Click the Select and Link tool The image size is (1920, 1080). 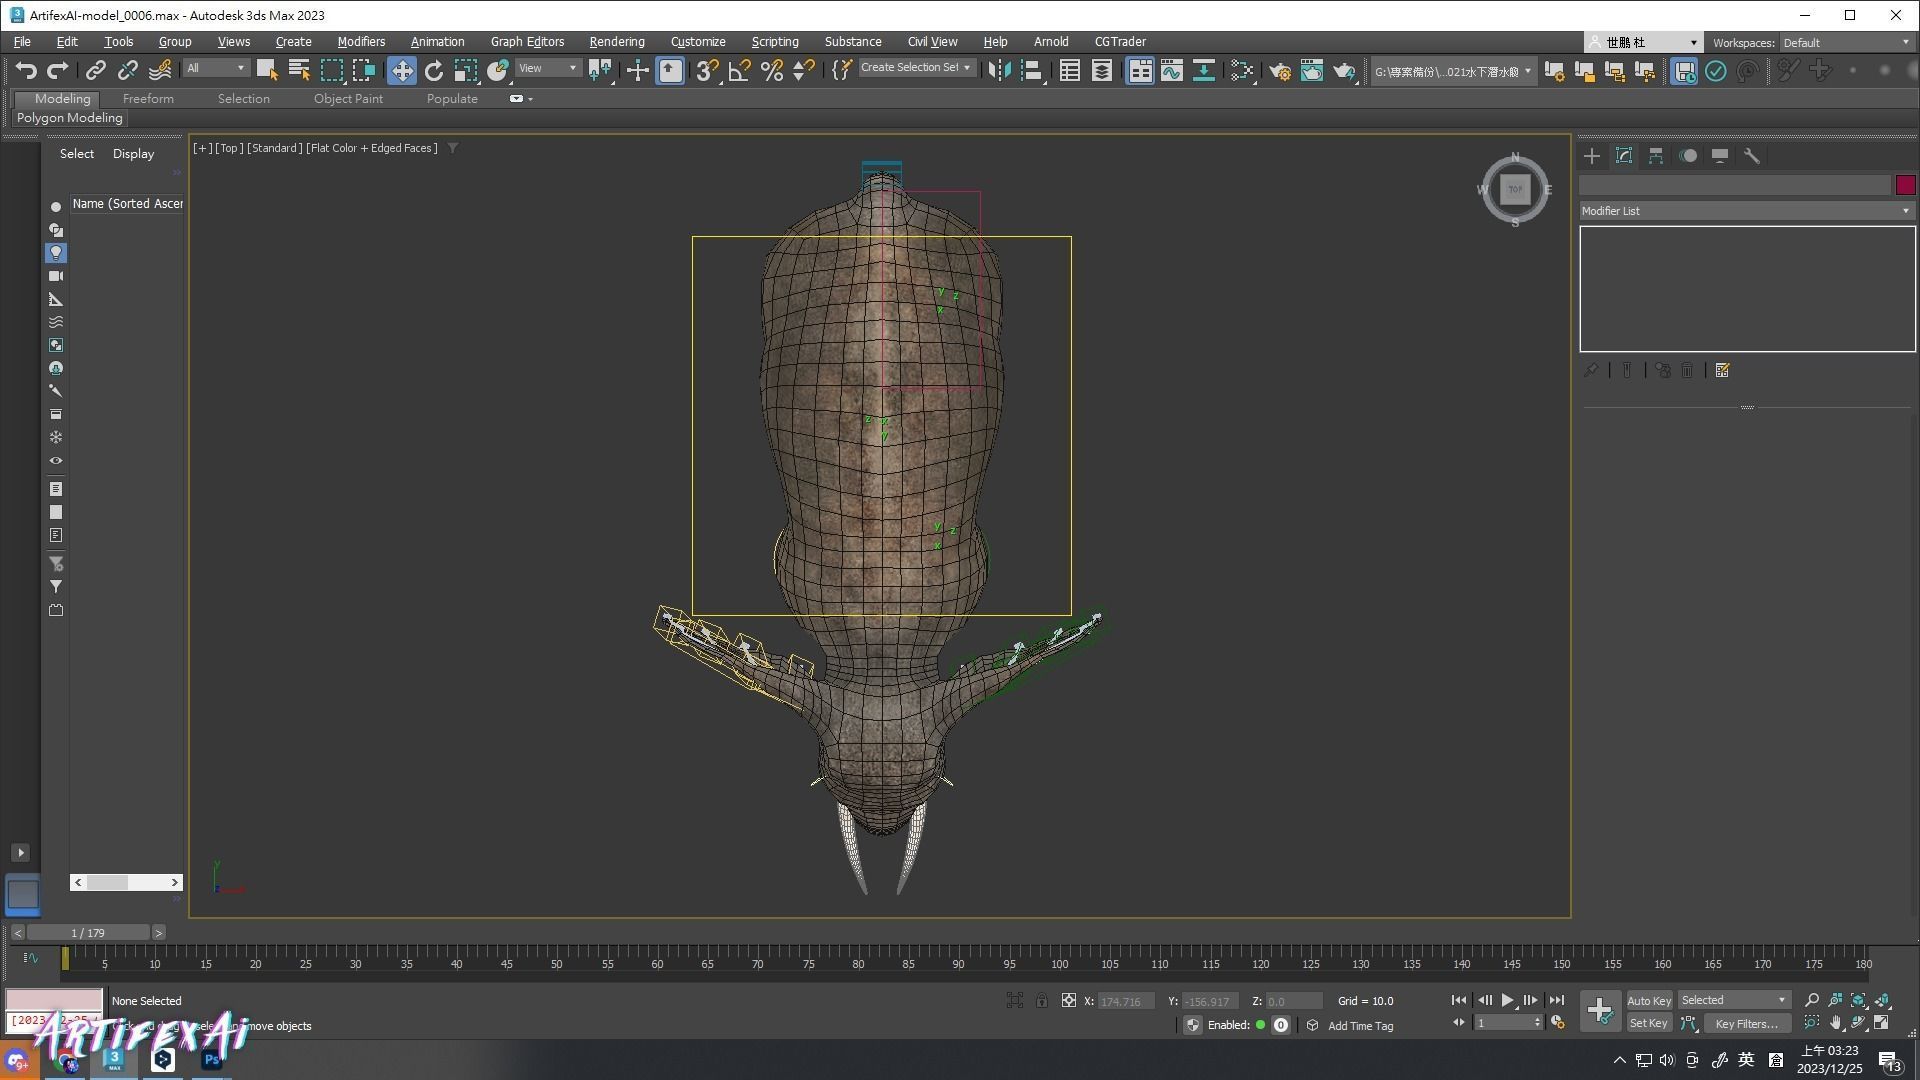pos(96,70)
